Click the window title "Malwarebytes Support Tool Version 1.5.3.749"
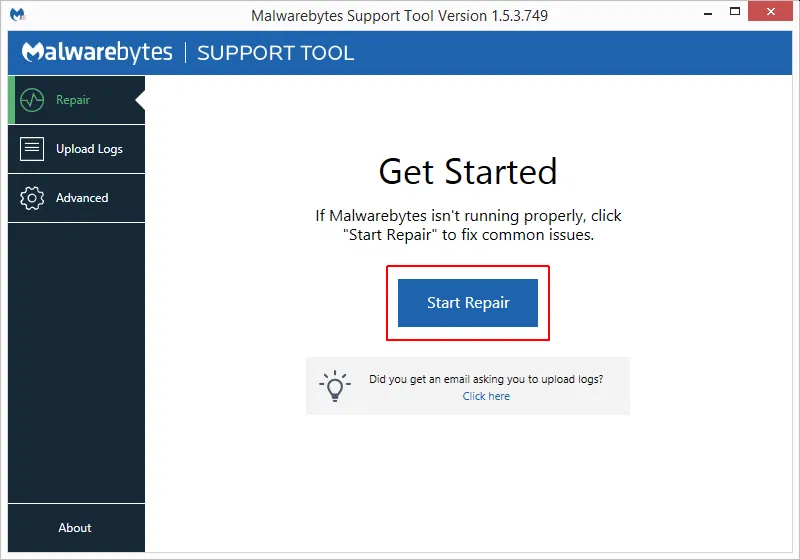 399,16
